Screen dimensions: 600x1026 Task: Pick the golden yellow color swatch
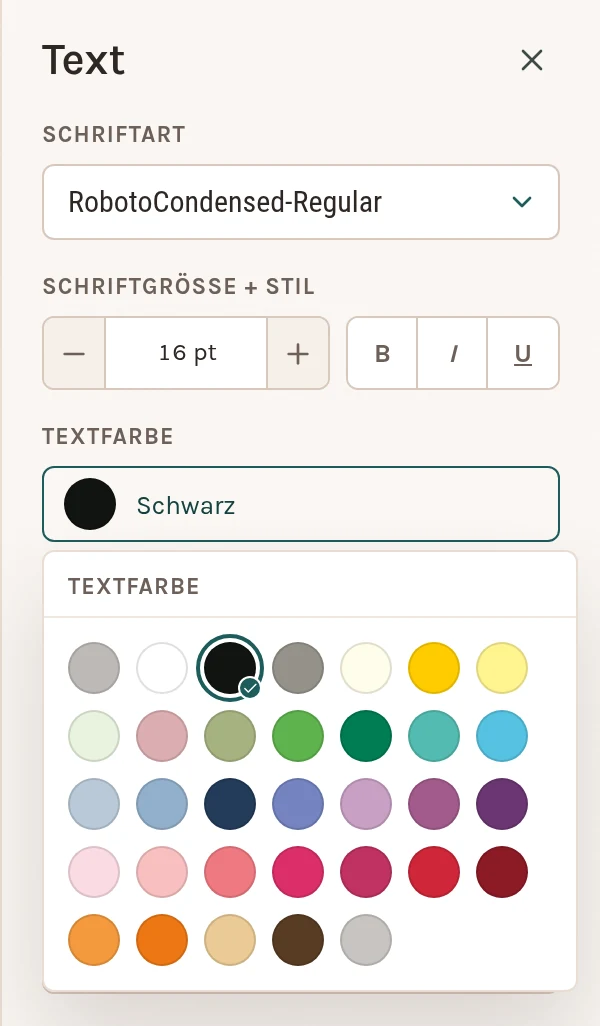coord(434,667)
